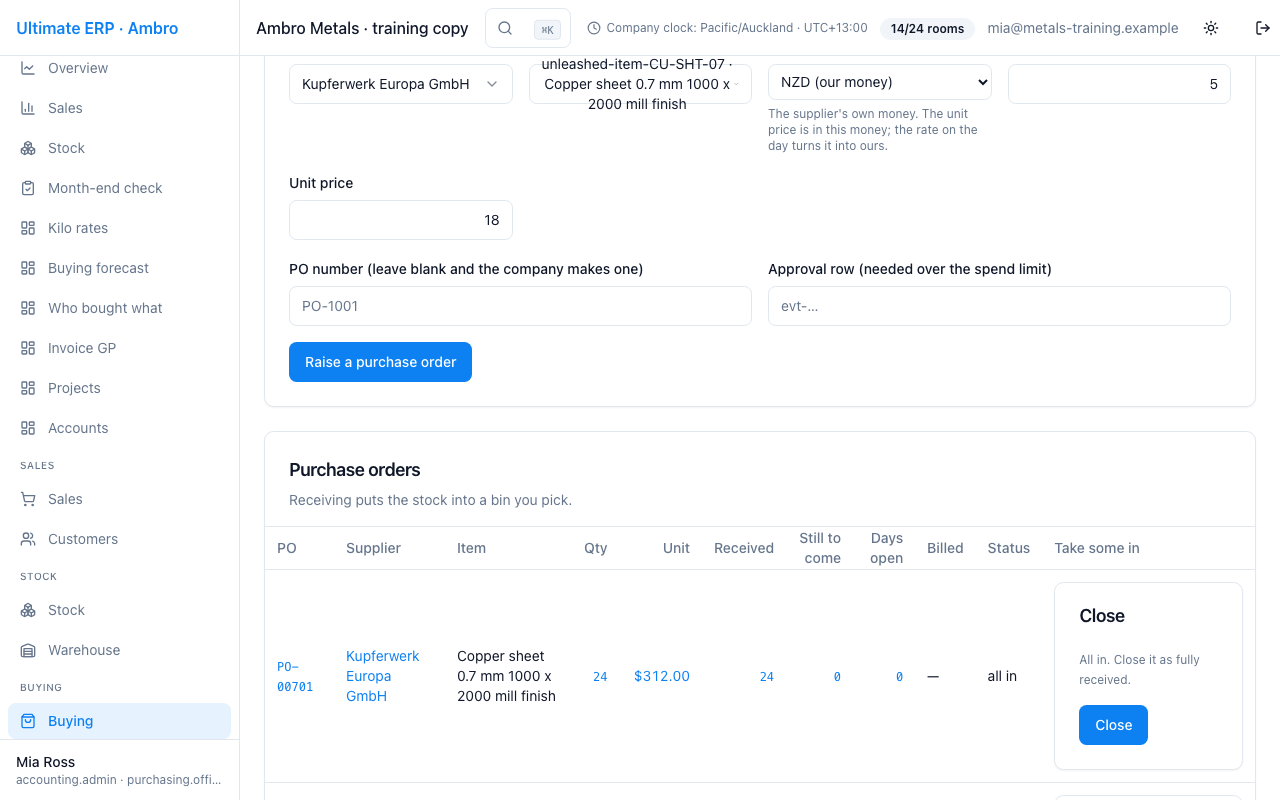Screen dimensions: 1280x800
Task: Click the bar chart icon beside first Sales
Action: (x=28, y=108)
